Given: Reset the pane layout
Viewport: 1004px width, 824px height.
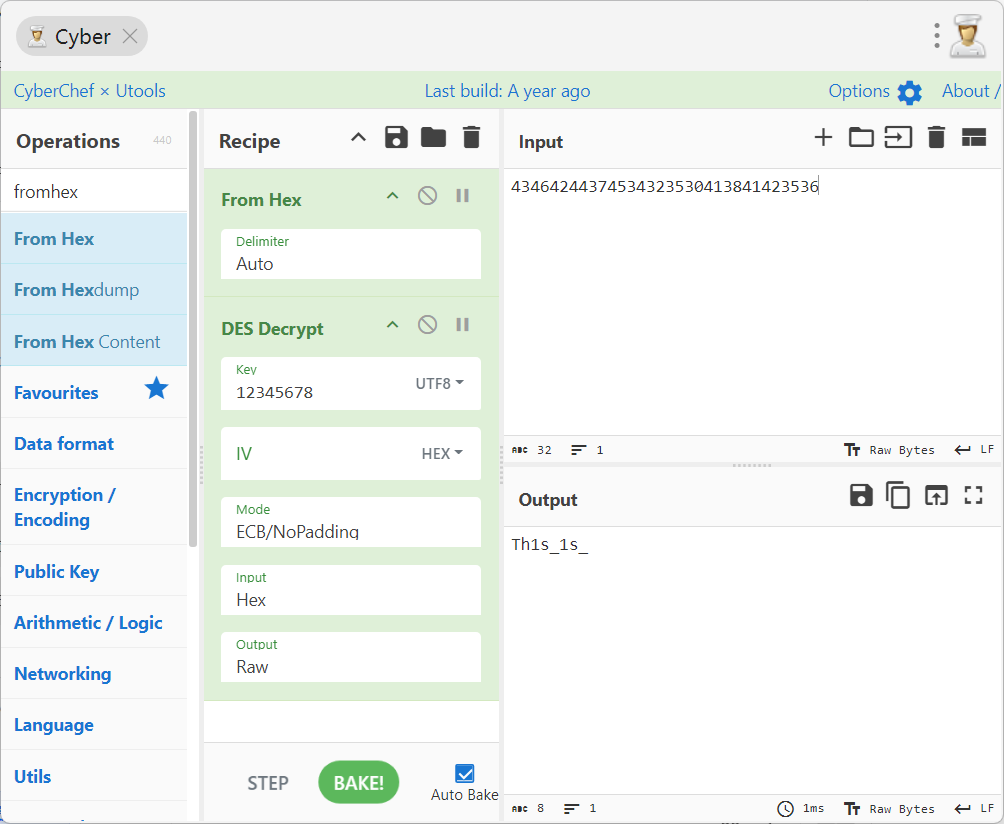Looking at the screenshot, I should pos(974,137).
